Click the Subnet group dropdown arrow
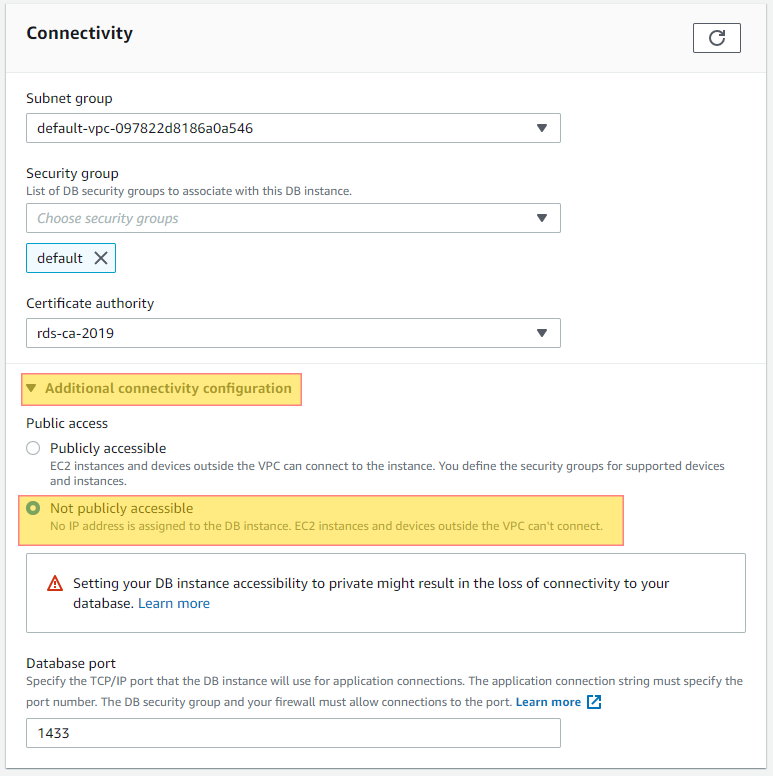 click(x=542, y=128)
